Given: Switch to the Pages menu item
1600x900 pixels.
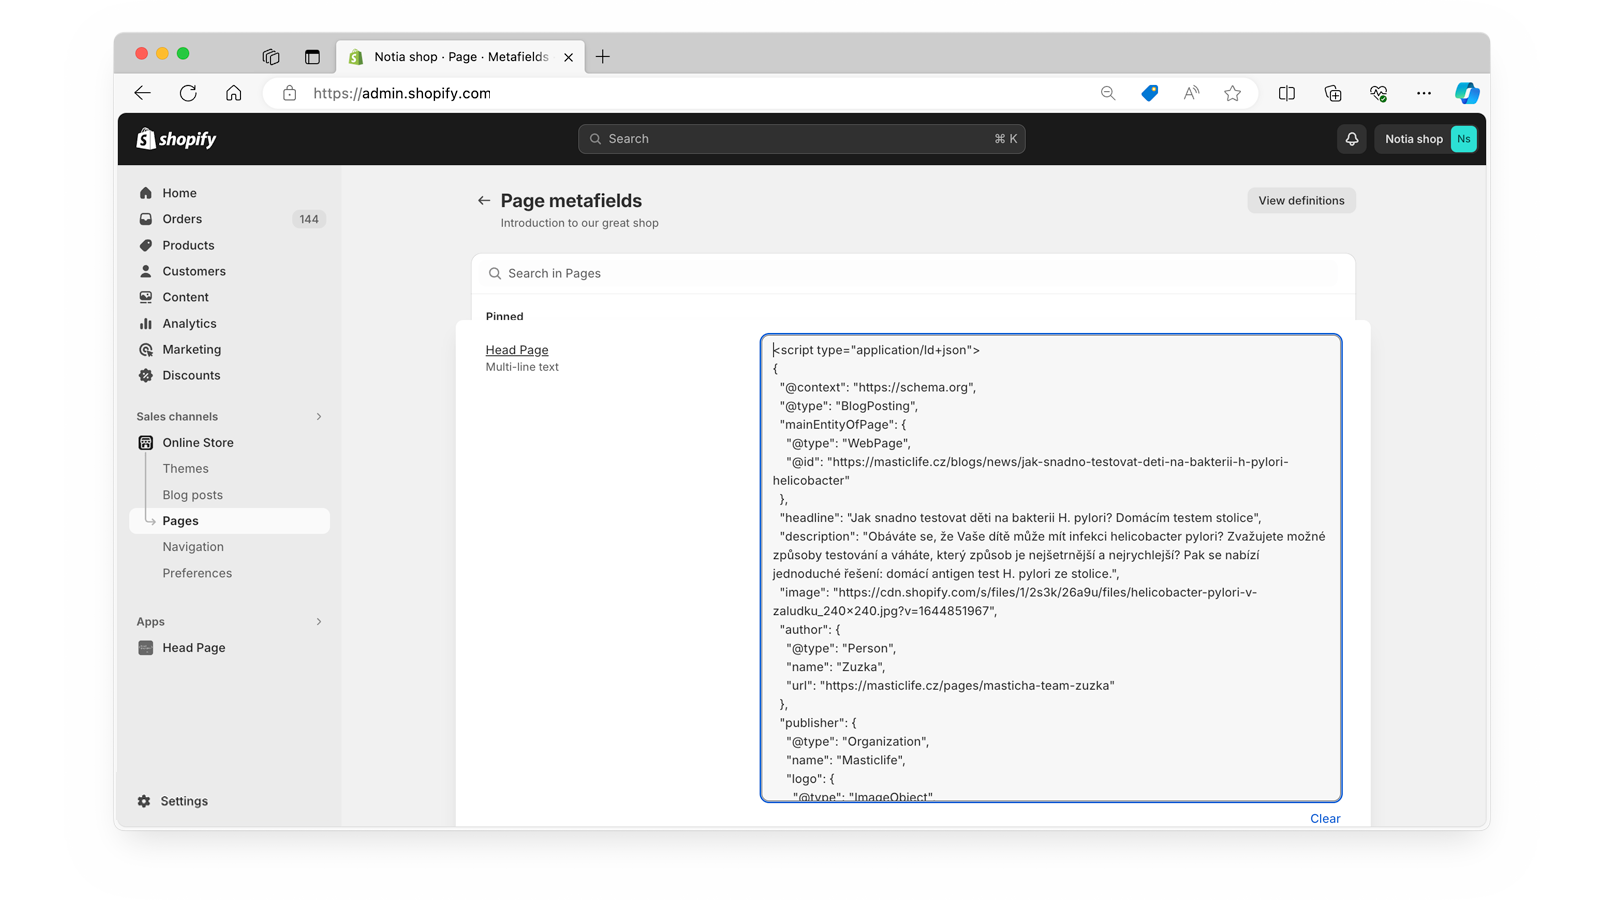Looking at the screenshot, I should pyautogui.click(x=181, y=520).
